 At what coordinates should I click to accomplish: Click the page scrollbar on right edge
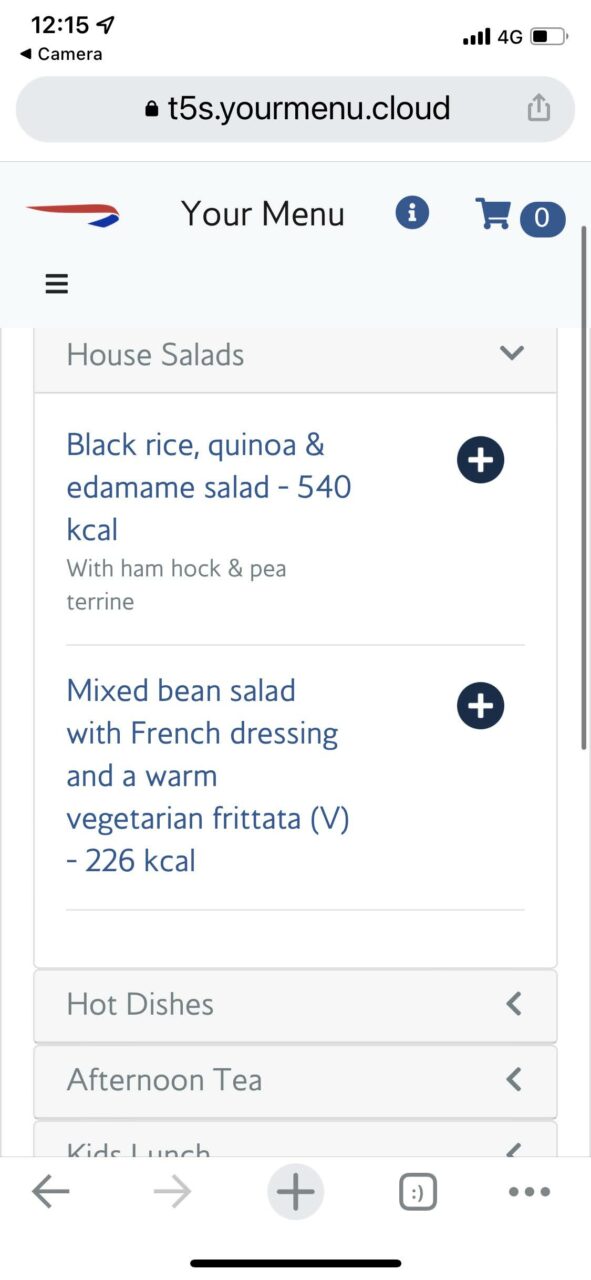pos(584,490)
